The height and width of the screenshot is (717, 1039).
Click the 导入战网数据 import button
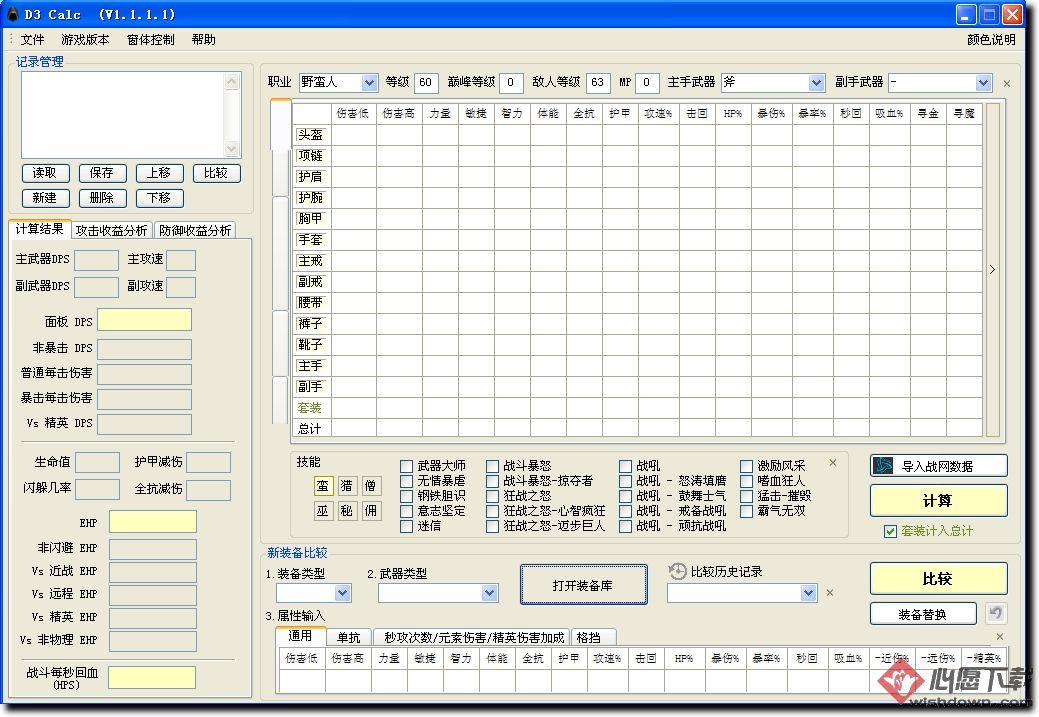(937, 466)
